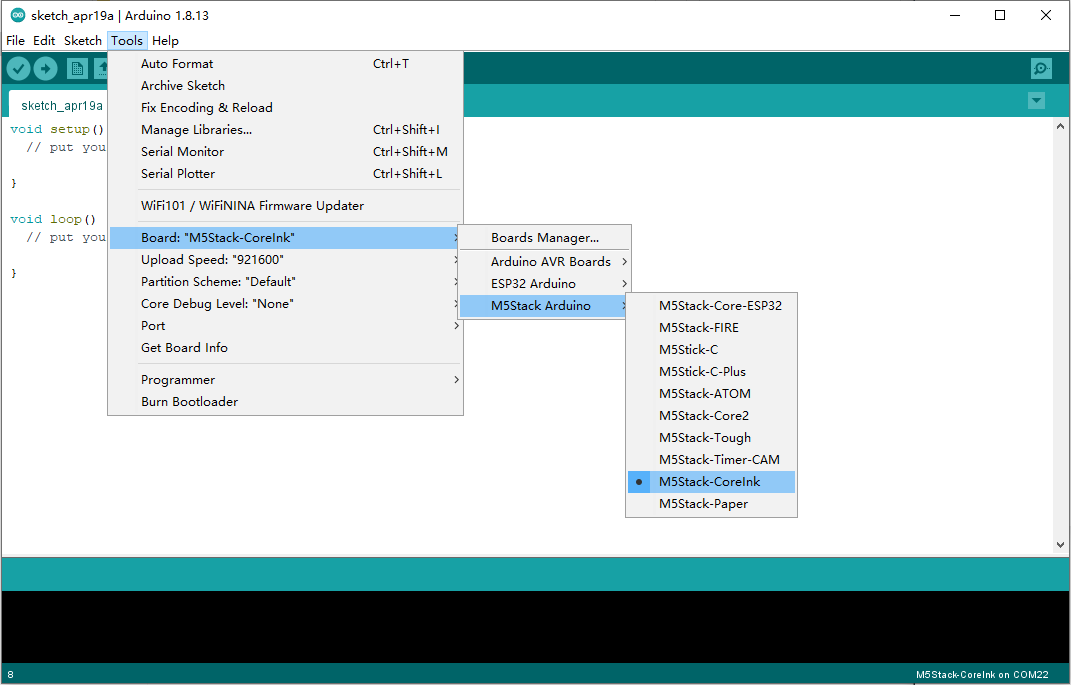Screen dimensions: 1071x685
Task: Select M5Stack-FIRE board
Action: (711, 327)
